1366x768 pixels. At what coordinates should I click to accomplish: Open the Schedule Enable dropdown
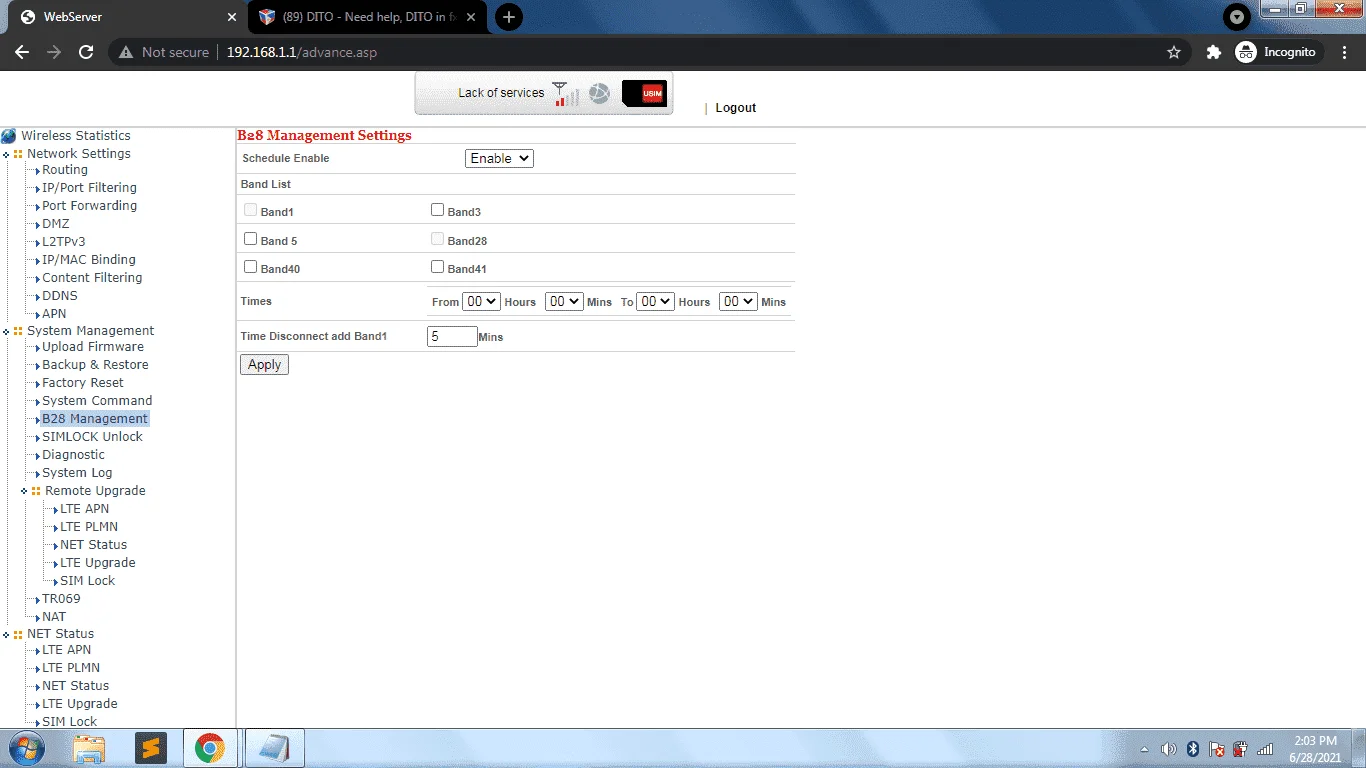pos(499,158)
